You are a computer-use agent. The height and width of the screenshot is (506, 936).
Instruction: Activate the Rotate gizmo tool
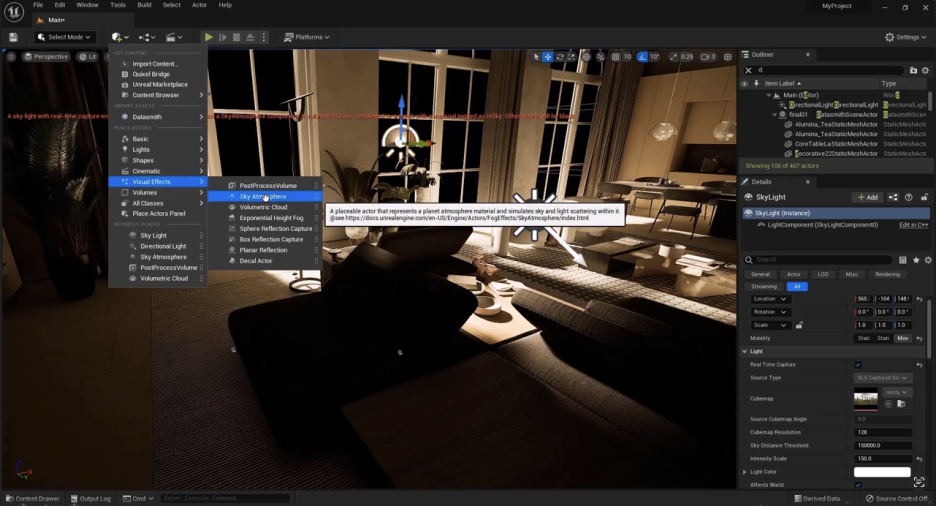point(560,57)
